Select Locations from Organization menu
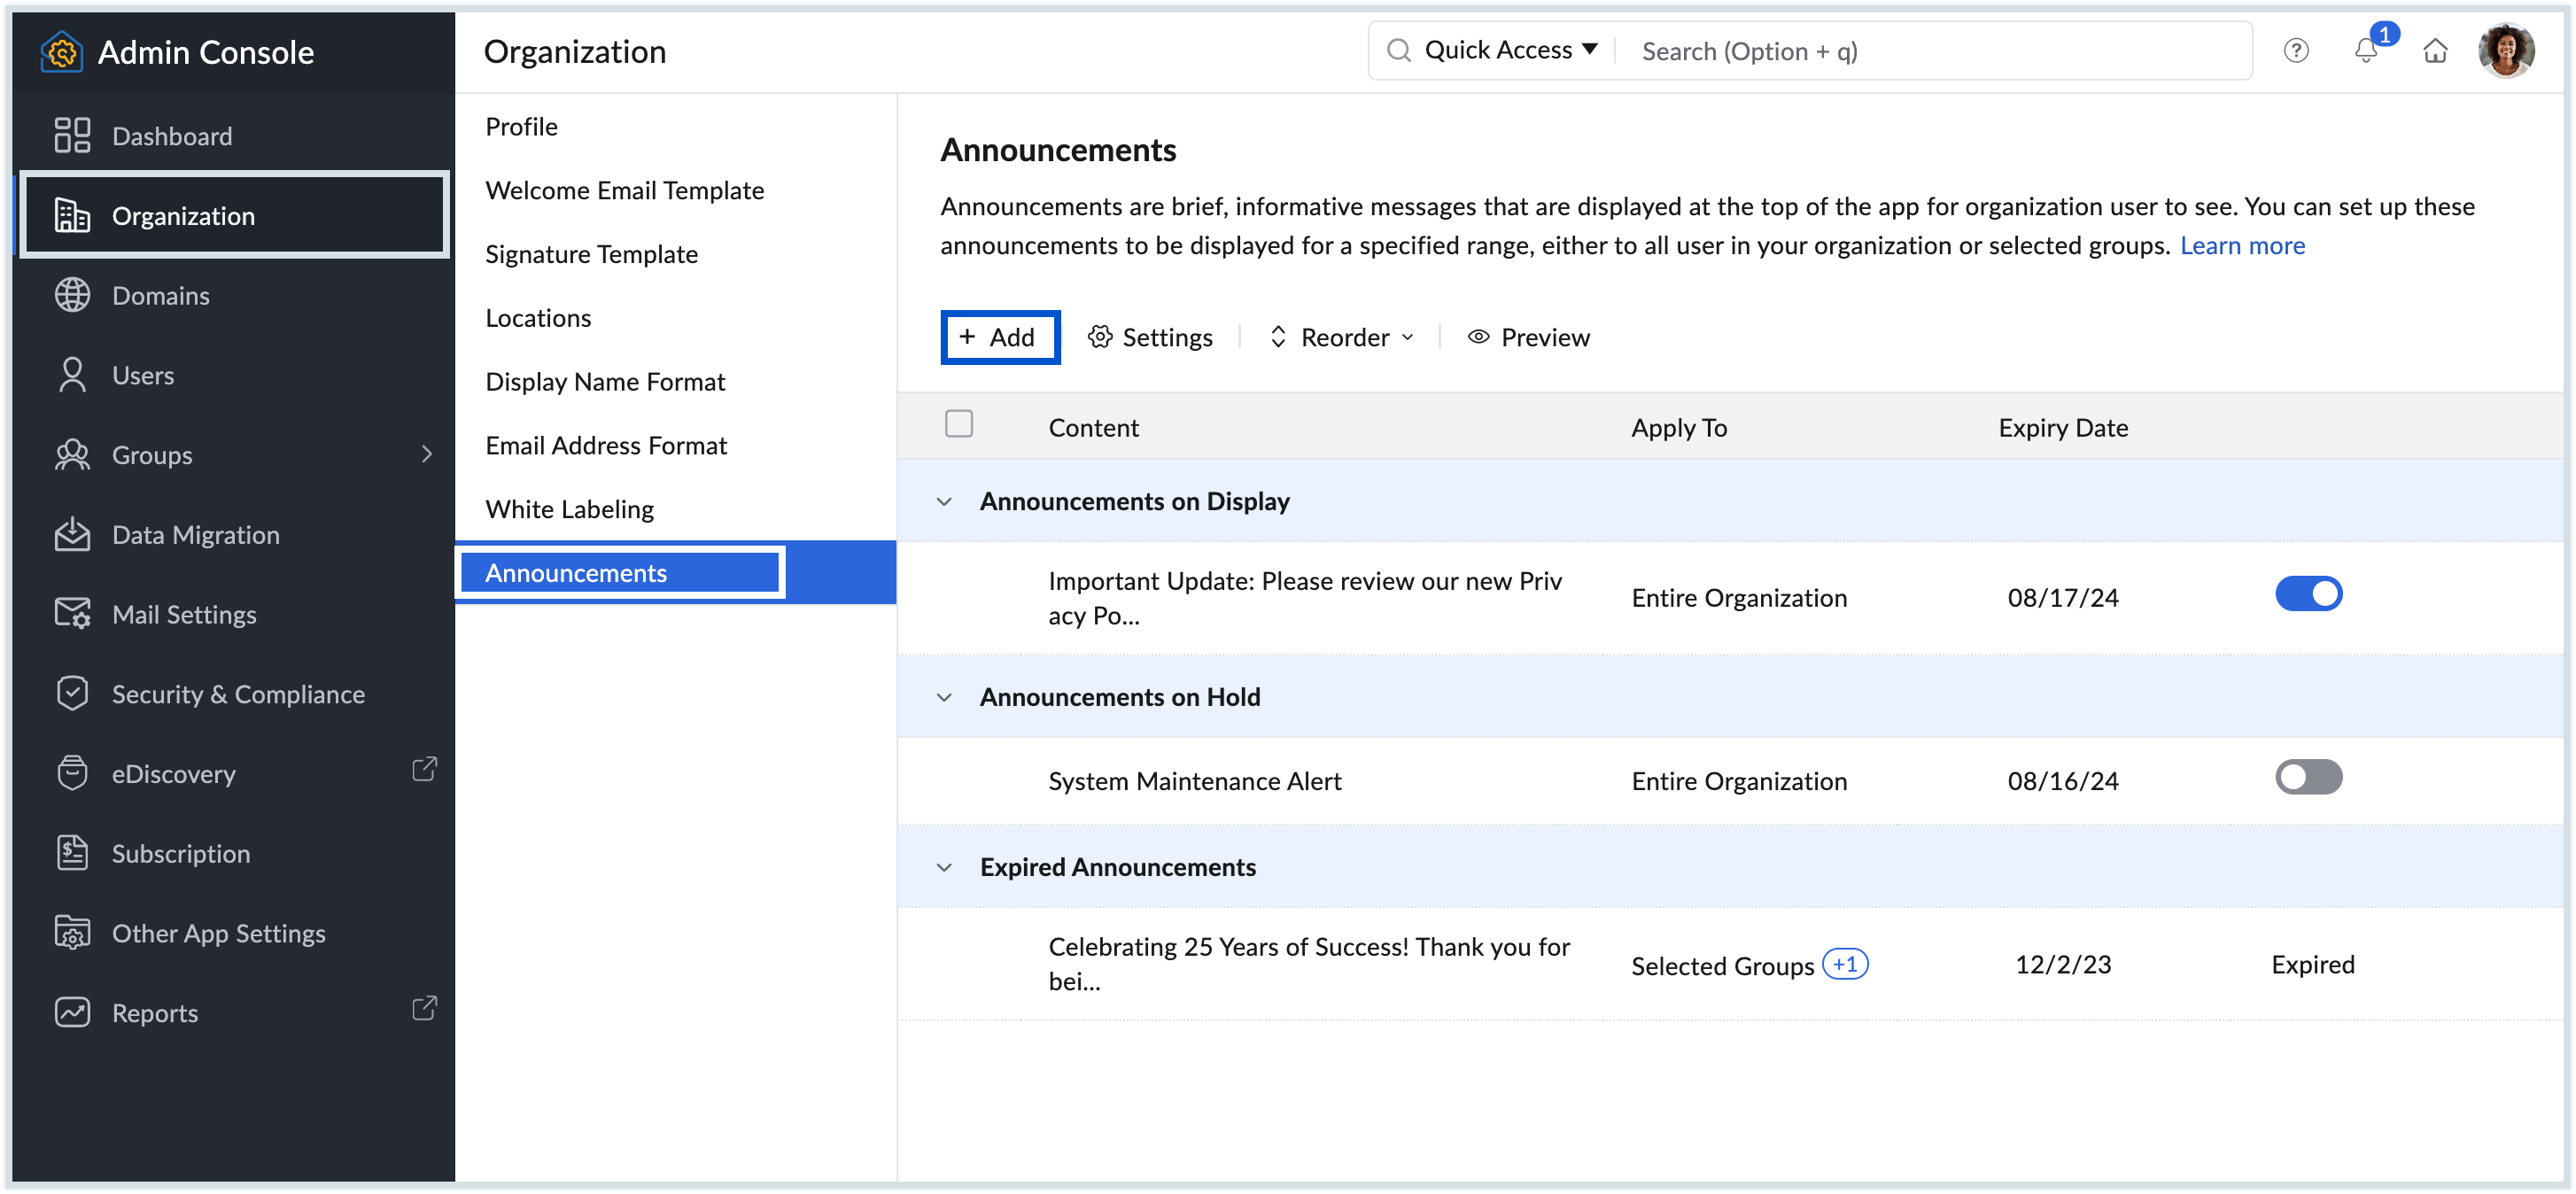This screenshot has width=2576, height=1194. pos(537,317)
